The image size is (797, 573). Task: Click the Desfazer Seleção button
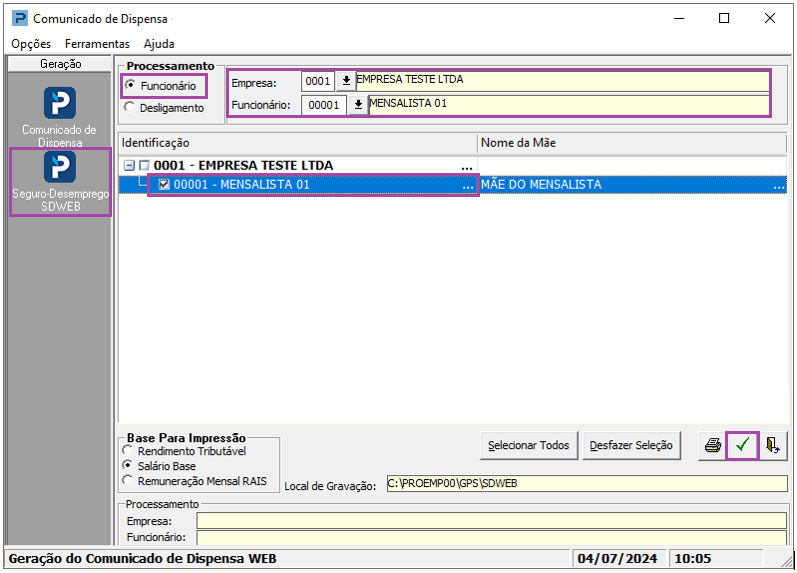tap(630, 445)
